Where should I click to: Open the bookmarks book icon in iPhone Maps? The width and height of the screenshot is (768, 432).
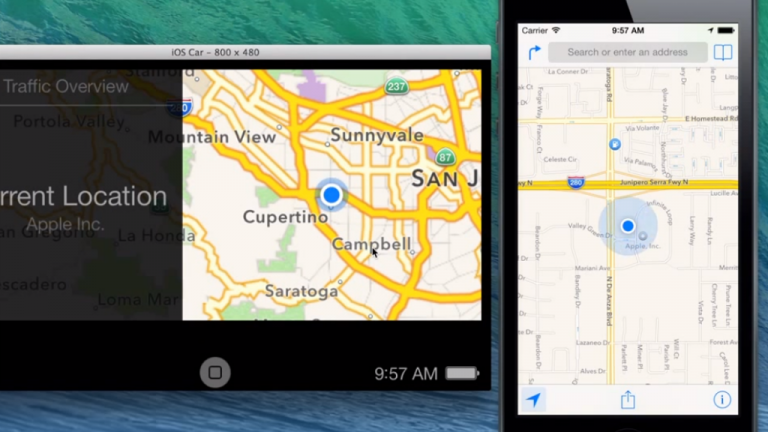[722, 52]
